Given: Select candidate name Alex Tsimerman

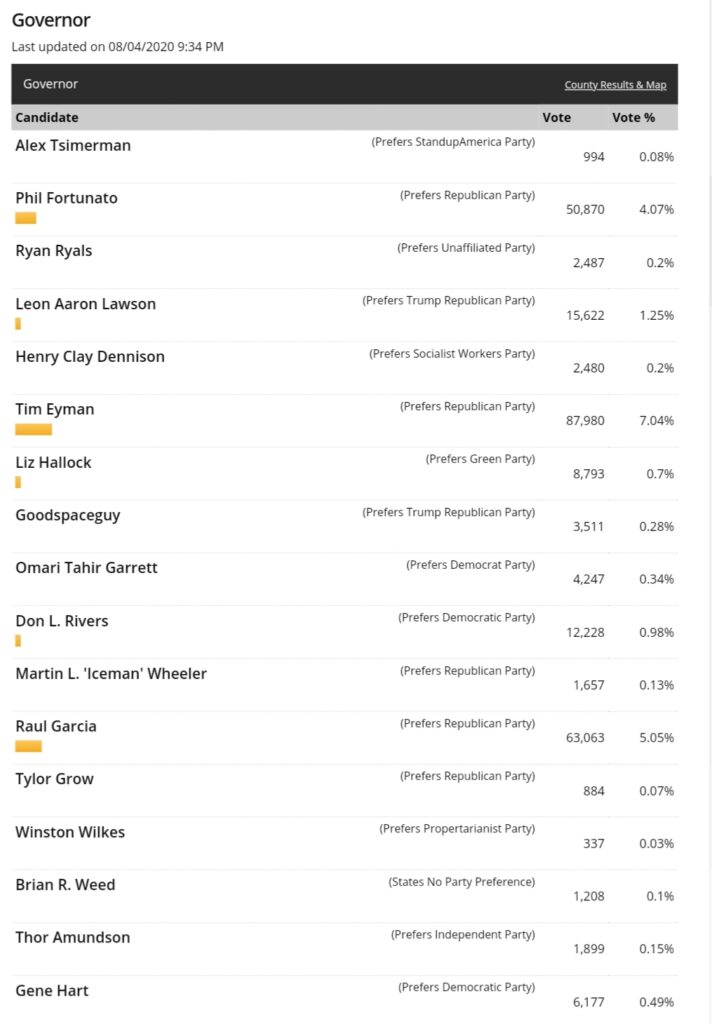Looking at the screenshot, I should point(73,146).
